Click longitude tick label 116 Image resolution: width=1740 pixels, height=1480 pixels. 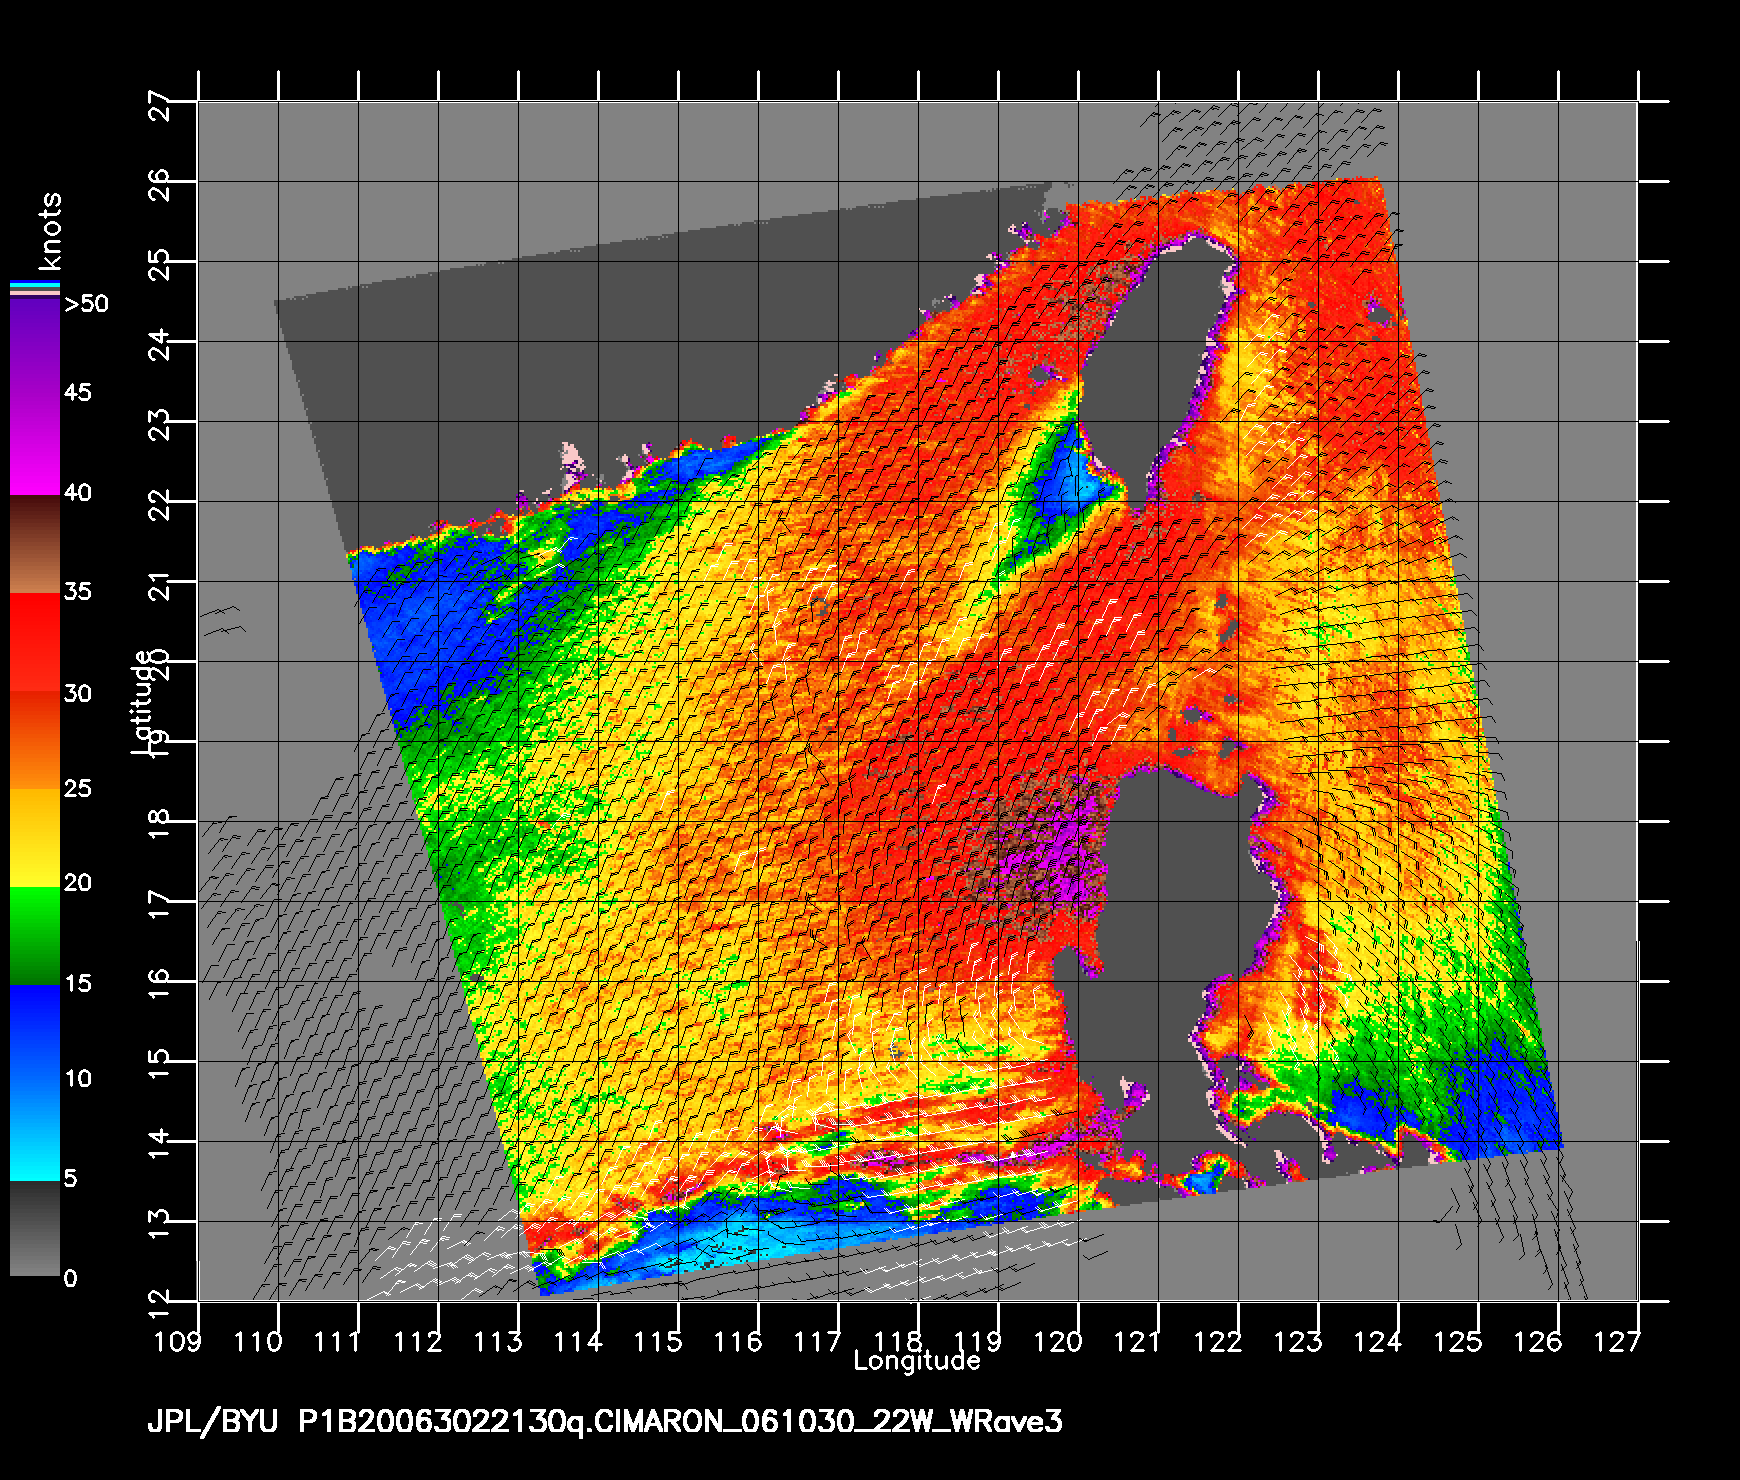[x=738, y=1341]
